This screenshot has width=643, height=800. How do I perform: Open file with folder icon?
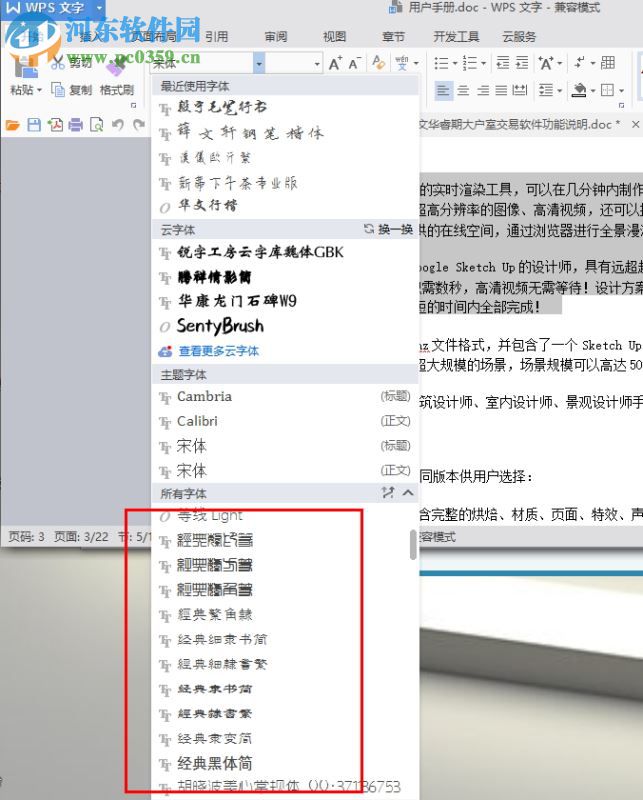(12, 124)
